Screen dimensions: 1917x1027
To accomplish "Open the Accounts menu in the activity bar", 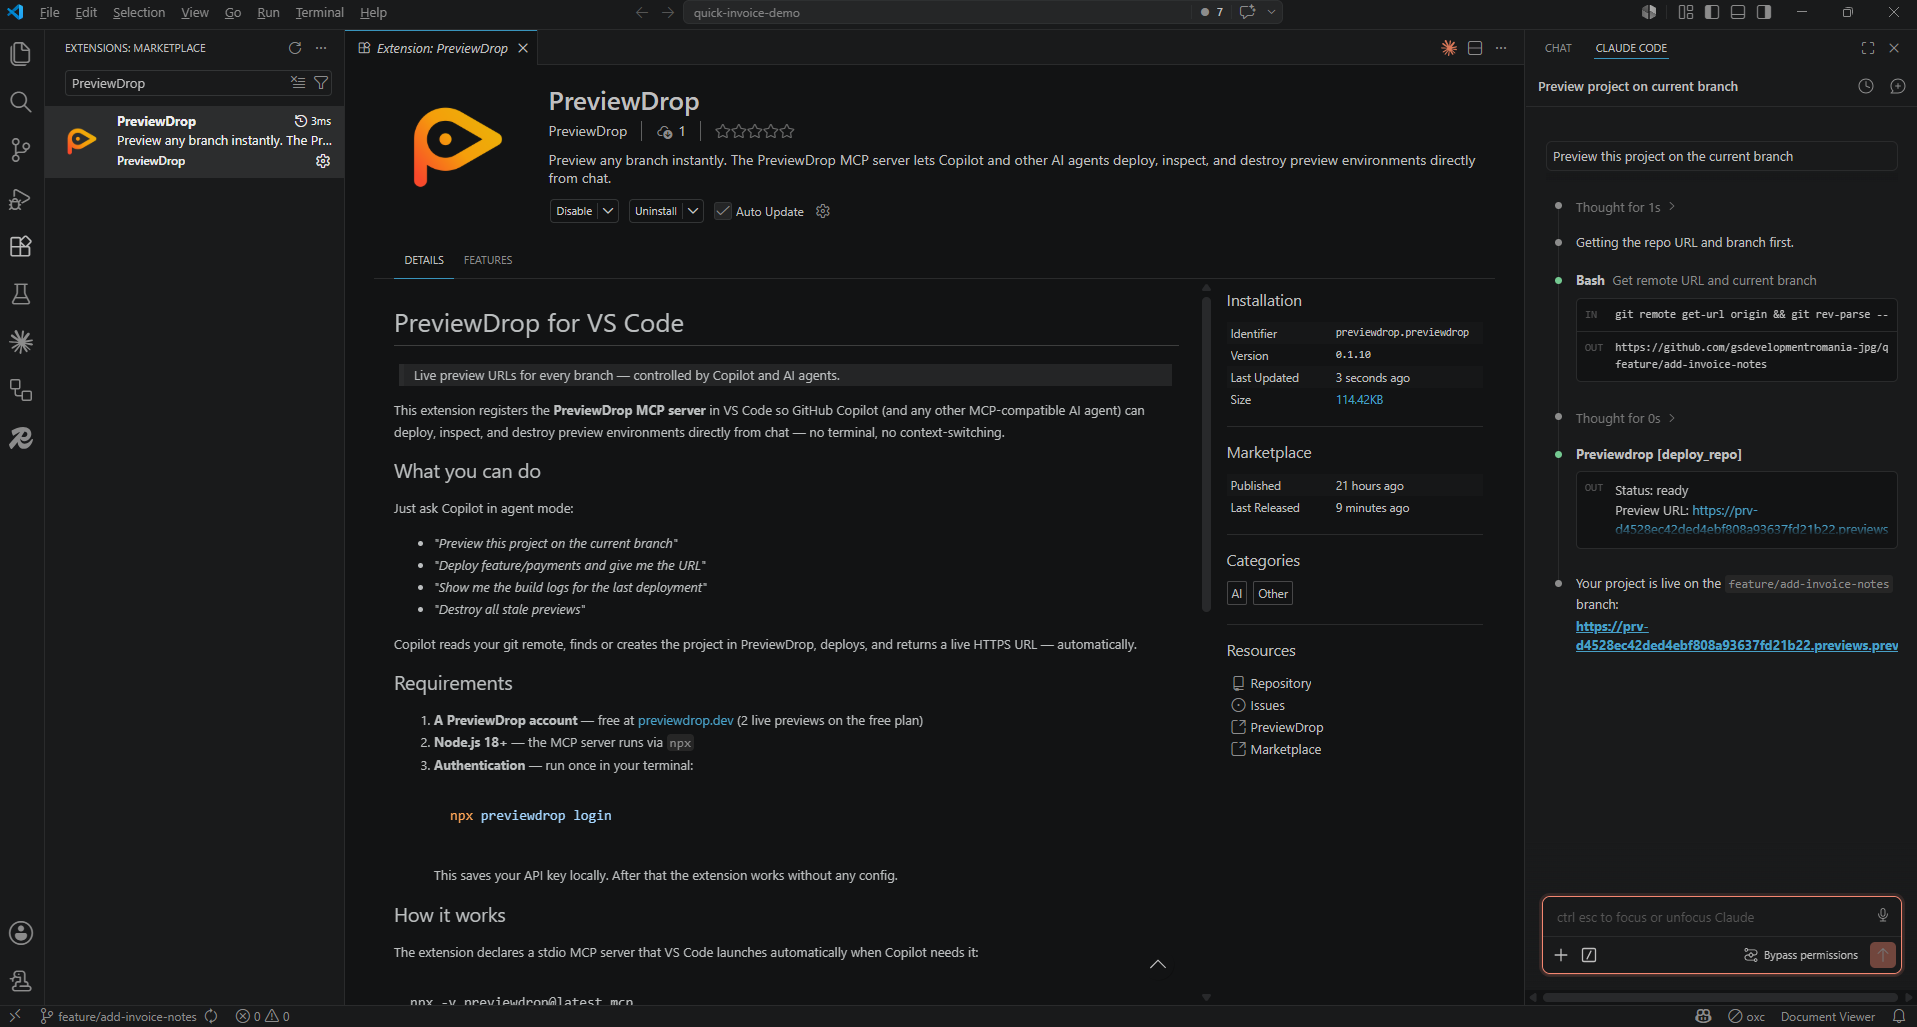I will (20, 933).
